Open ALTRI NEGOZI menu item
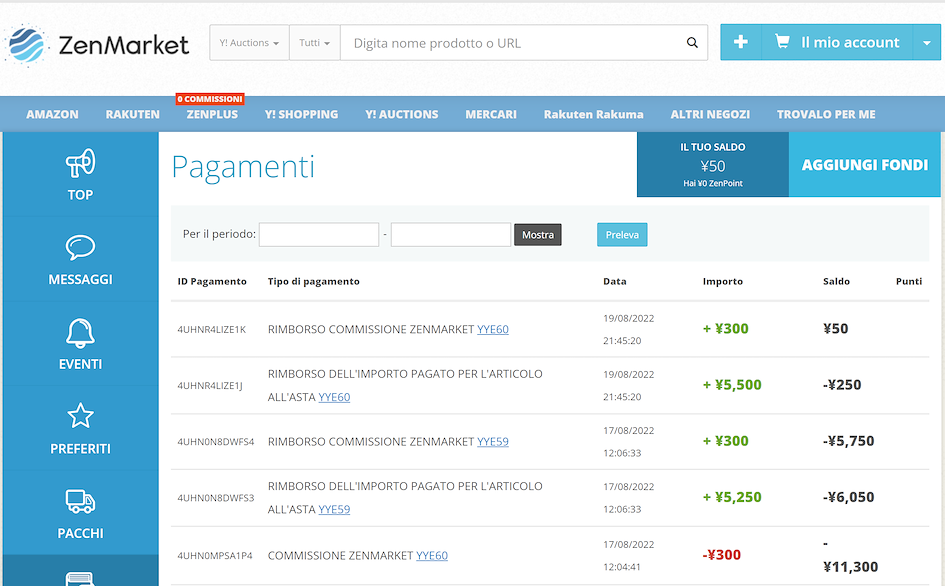The image size is (945, 586). tap(710, 115)
